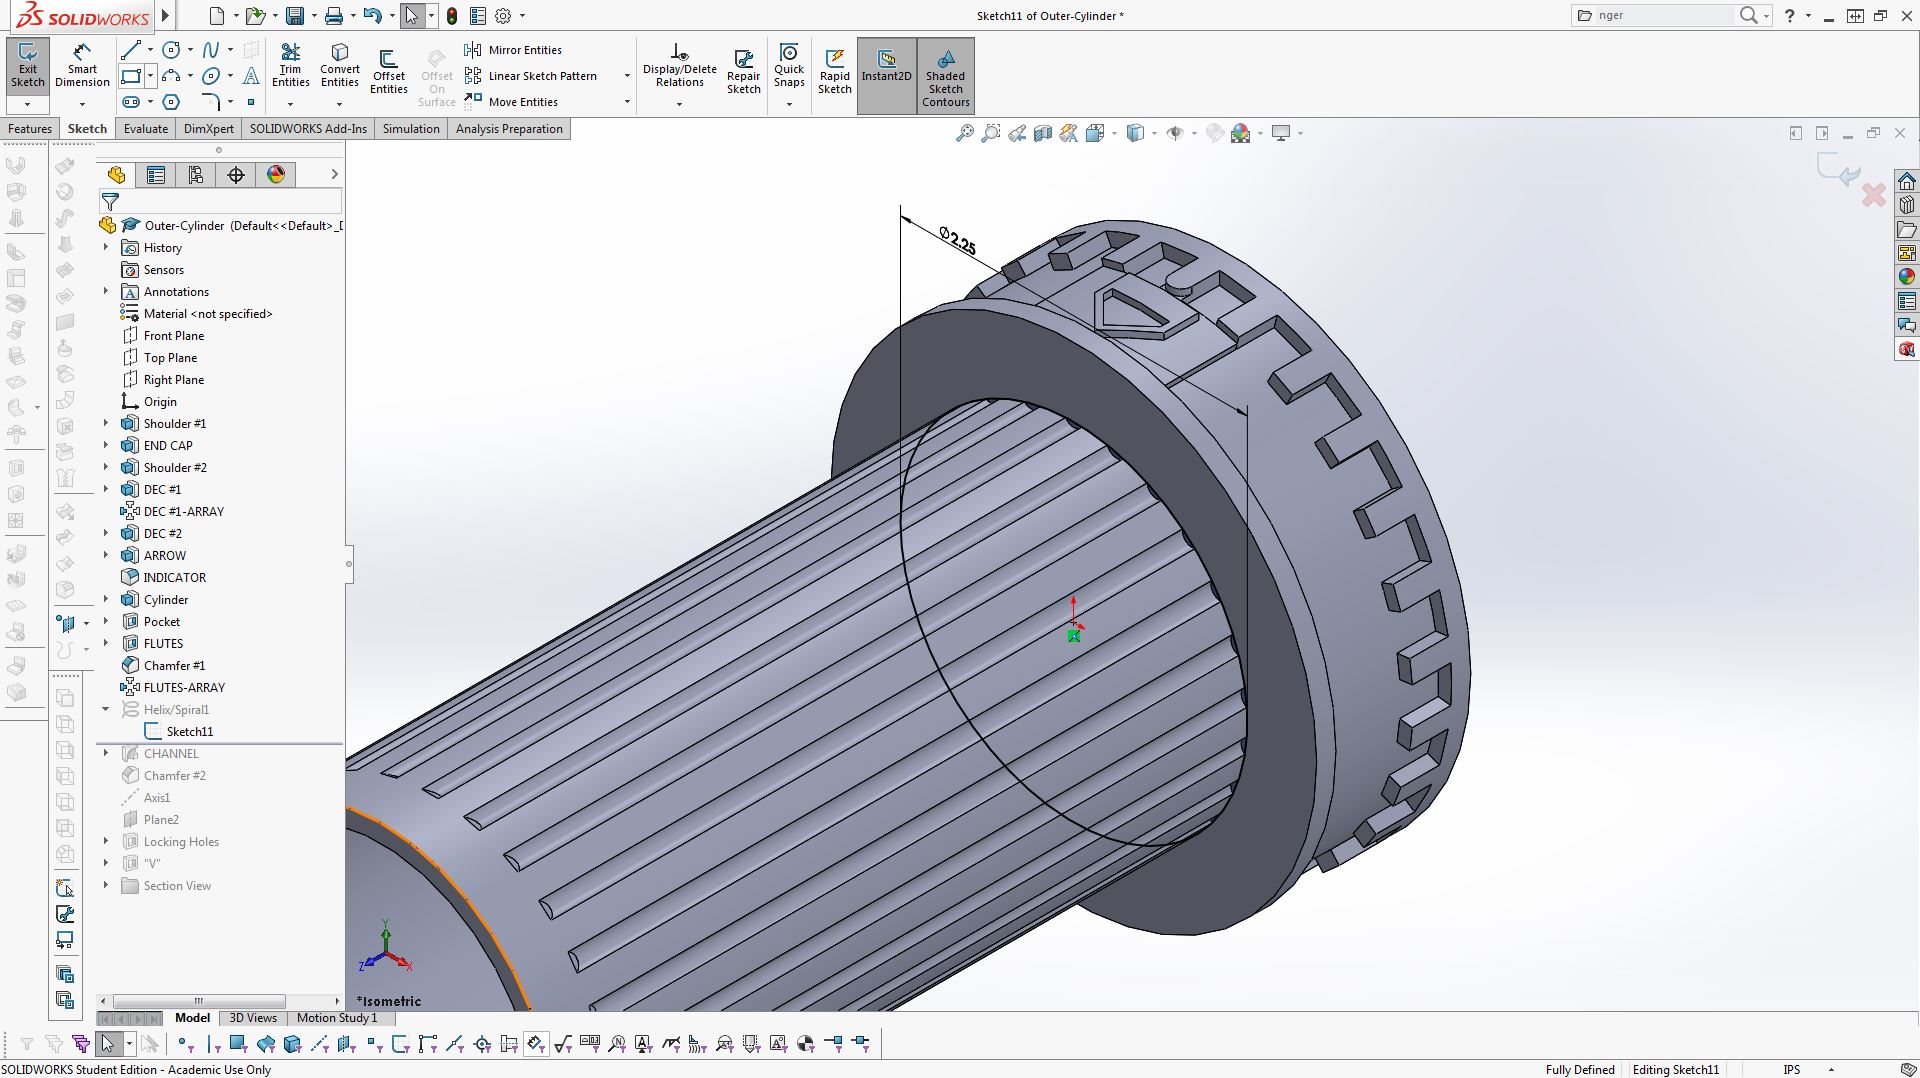The width and height of the screenshot is (1920, 1078).
Task: Switch to the Evaluate tab
Action: click(145, 129)
